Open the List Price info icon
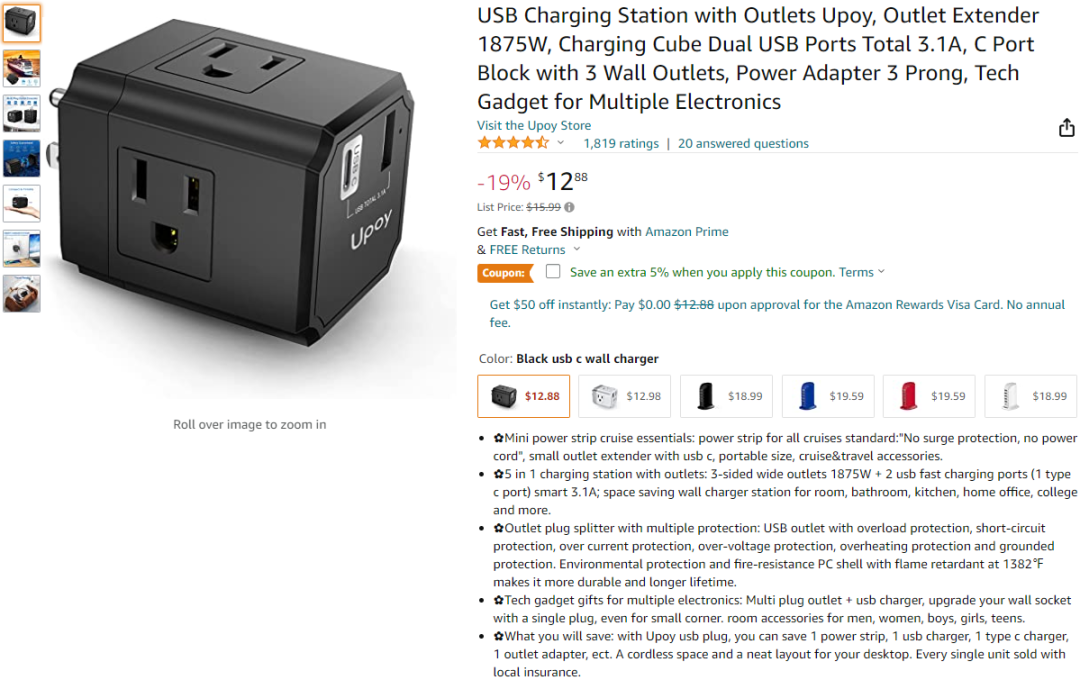 point(569,207)
